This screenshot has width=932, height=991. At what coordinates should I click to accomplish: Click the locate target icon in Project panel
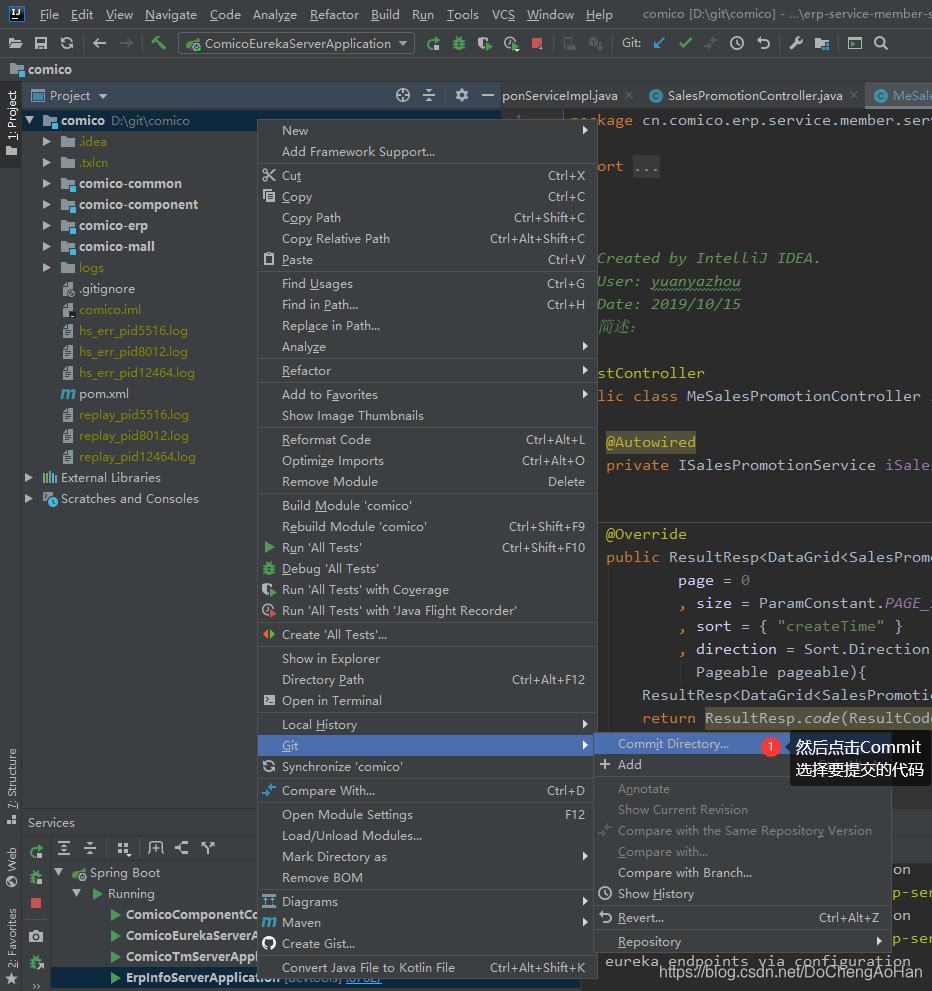coord(402,95)
